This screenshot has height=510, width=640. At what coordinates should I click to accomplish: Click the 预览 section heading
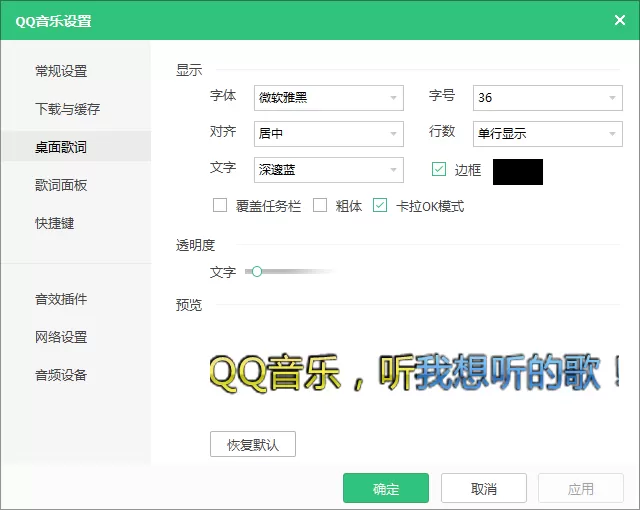pos(189,305)
